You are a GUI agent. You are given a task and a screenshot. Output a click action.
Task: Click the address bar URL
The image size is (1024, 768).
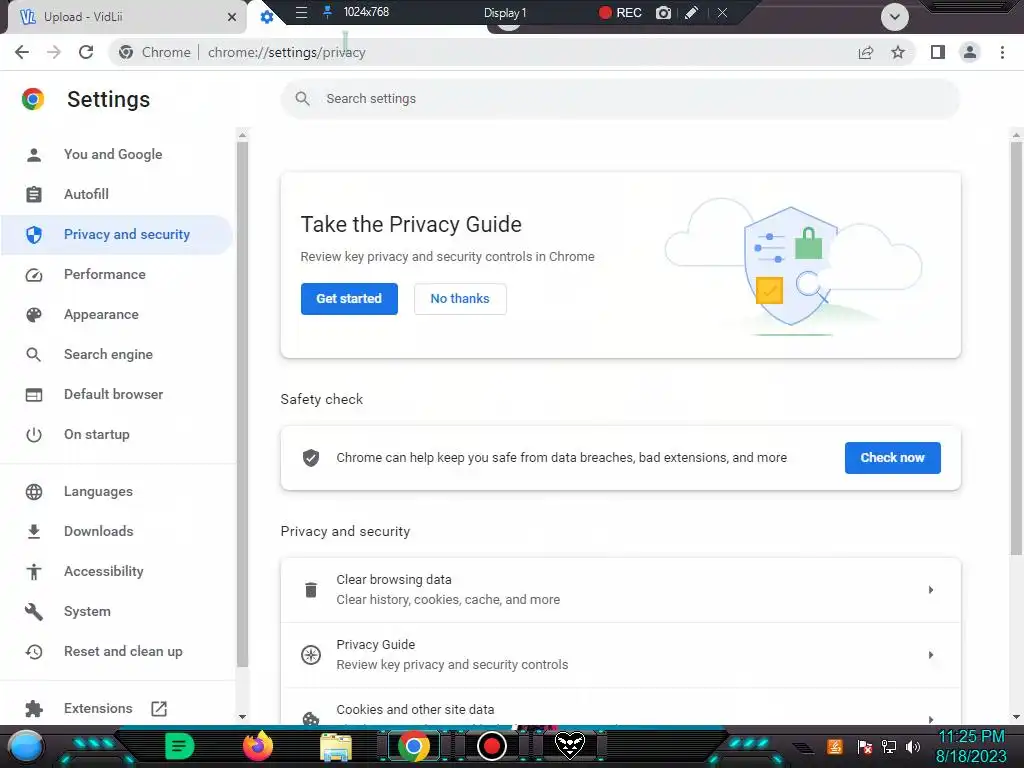286,52
